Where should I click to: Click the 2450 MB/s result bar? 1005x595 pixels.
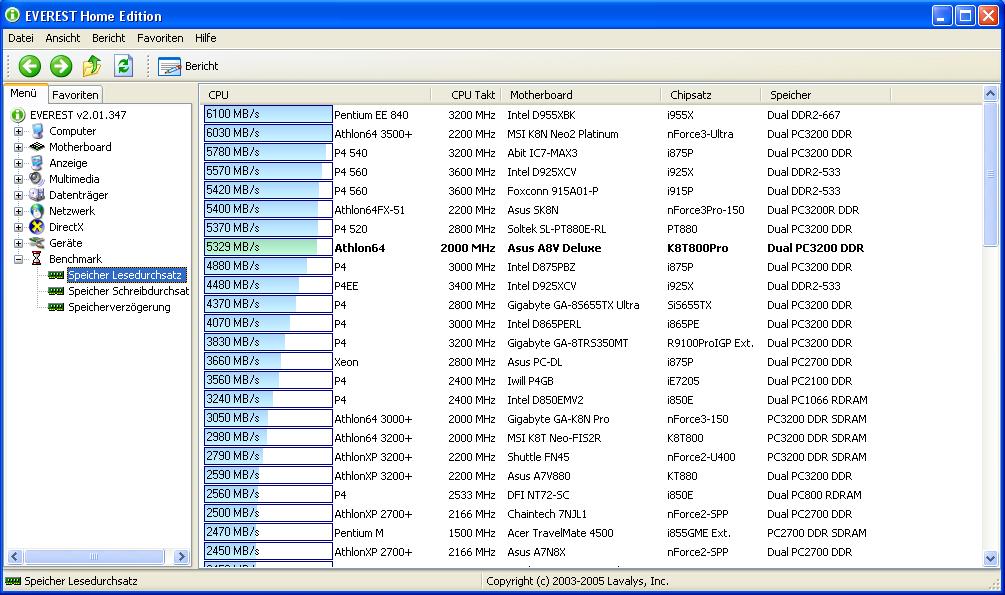tap(268, 551)
